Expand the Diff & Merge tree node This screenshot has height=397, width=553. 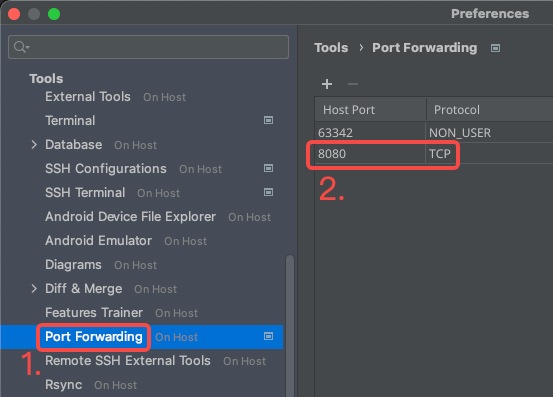[34, 288]
